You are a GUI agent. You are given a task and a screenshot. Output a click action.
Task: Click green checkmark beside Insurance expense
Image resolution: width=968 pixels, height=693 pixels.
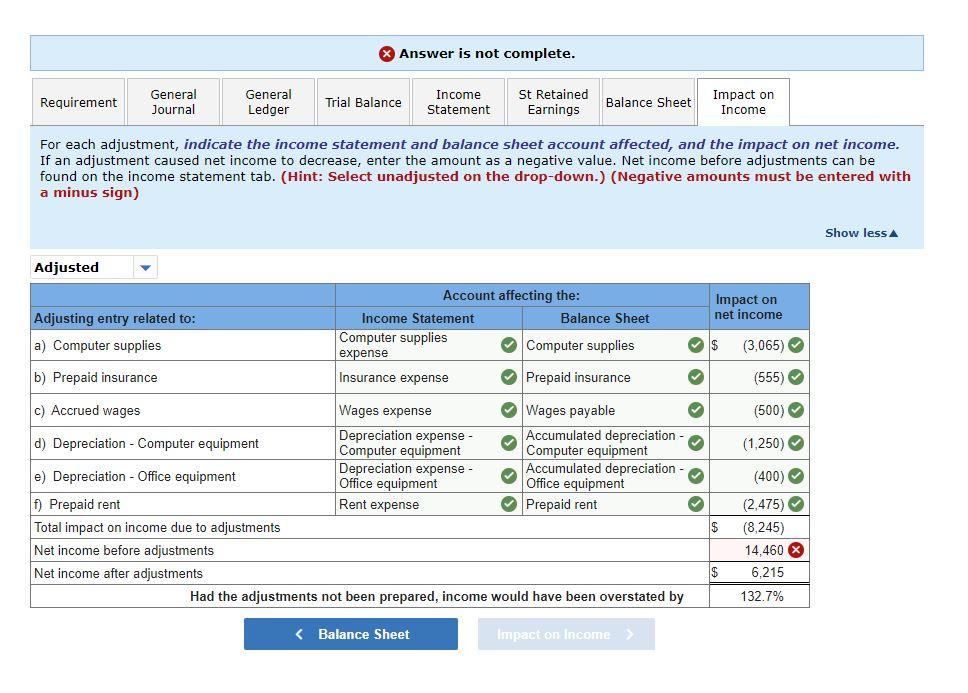(509, 377)
